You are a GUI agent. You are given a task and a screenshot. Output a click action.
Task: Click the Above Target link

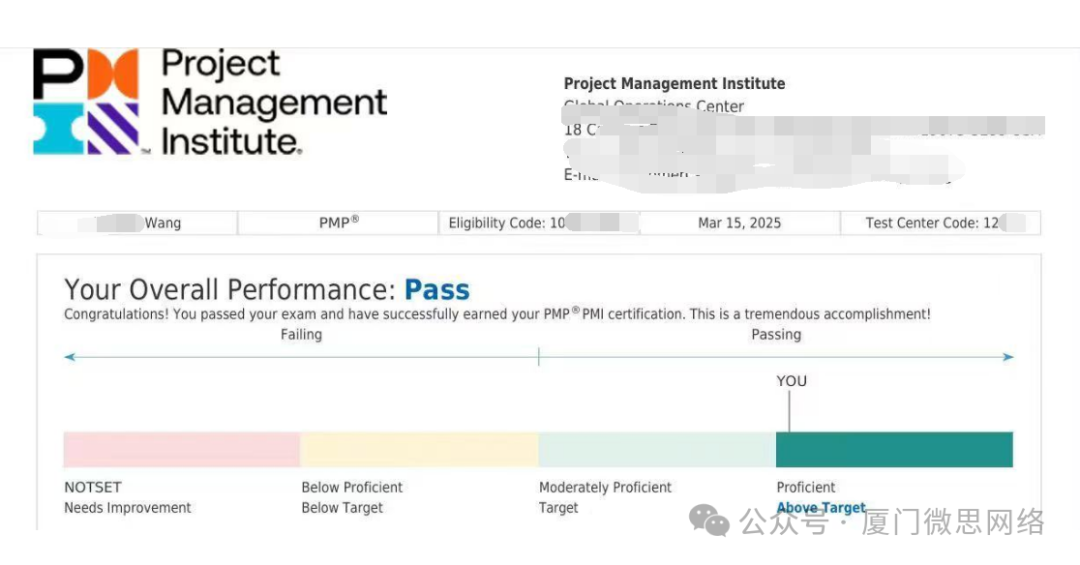click(821, 508)
